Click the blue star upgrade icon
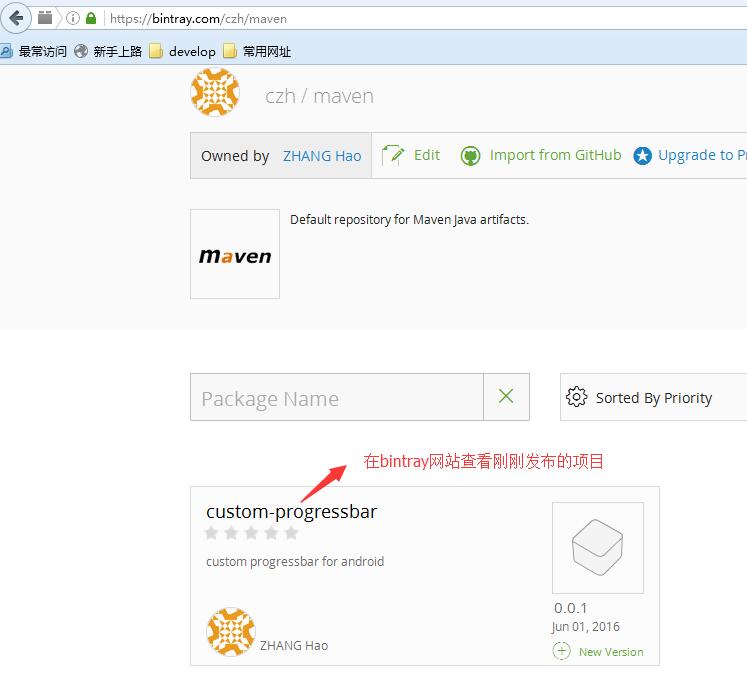The width and height of the screenshot is (747, 686). tap(642, 155)
